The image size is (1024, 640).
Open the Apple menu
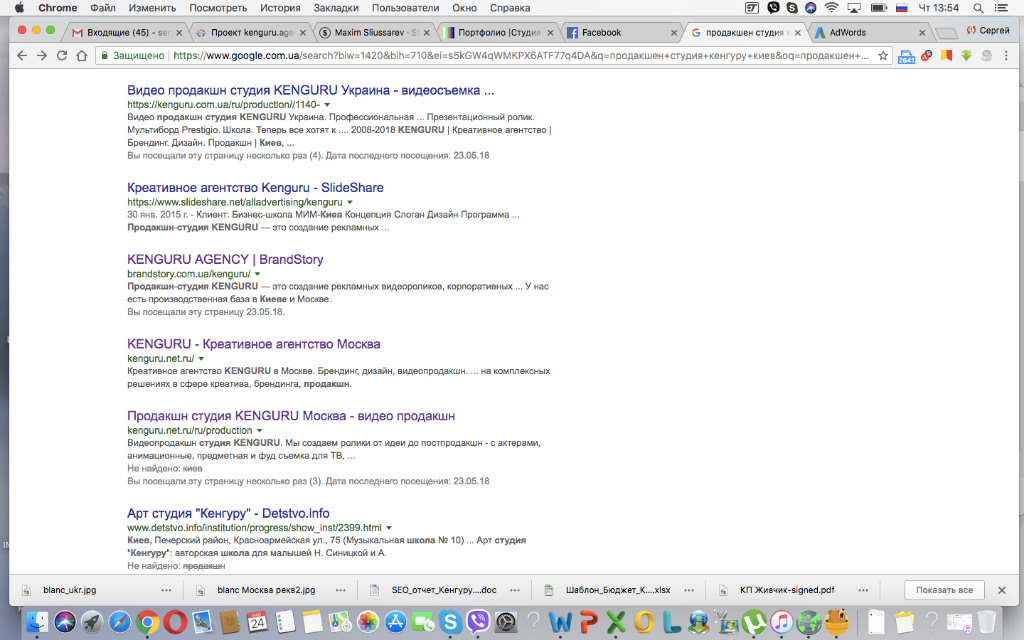click(x=20, y=8)
